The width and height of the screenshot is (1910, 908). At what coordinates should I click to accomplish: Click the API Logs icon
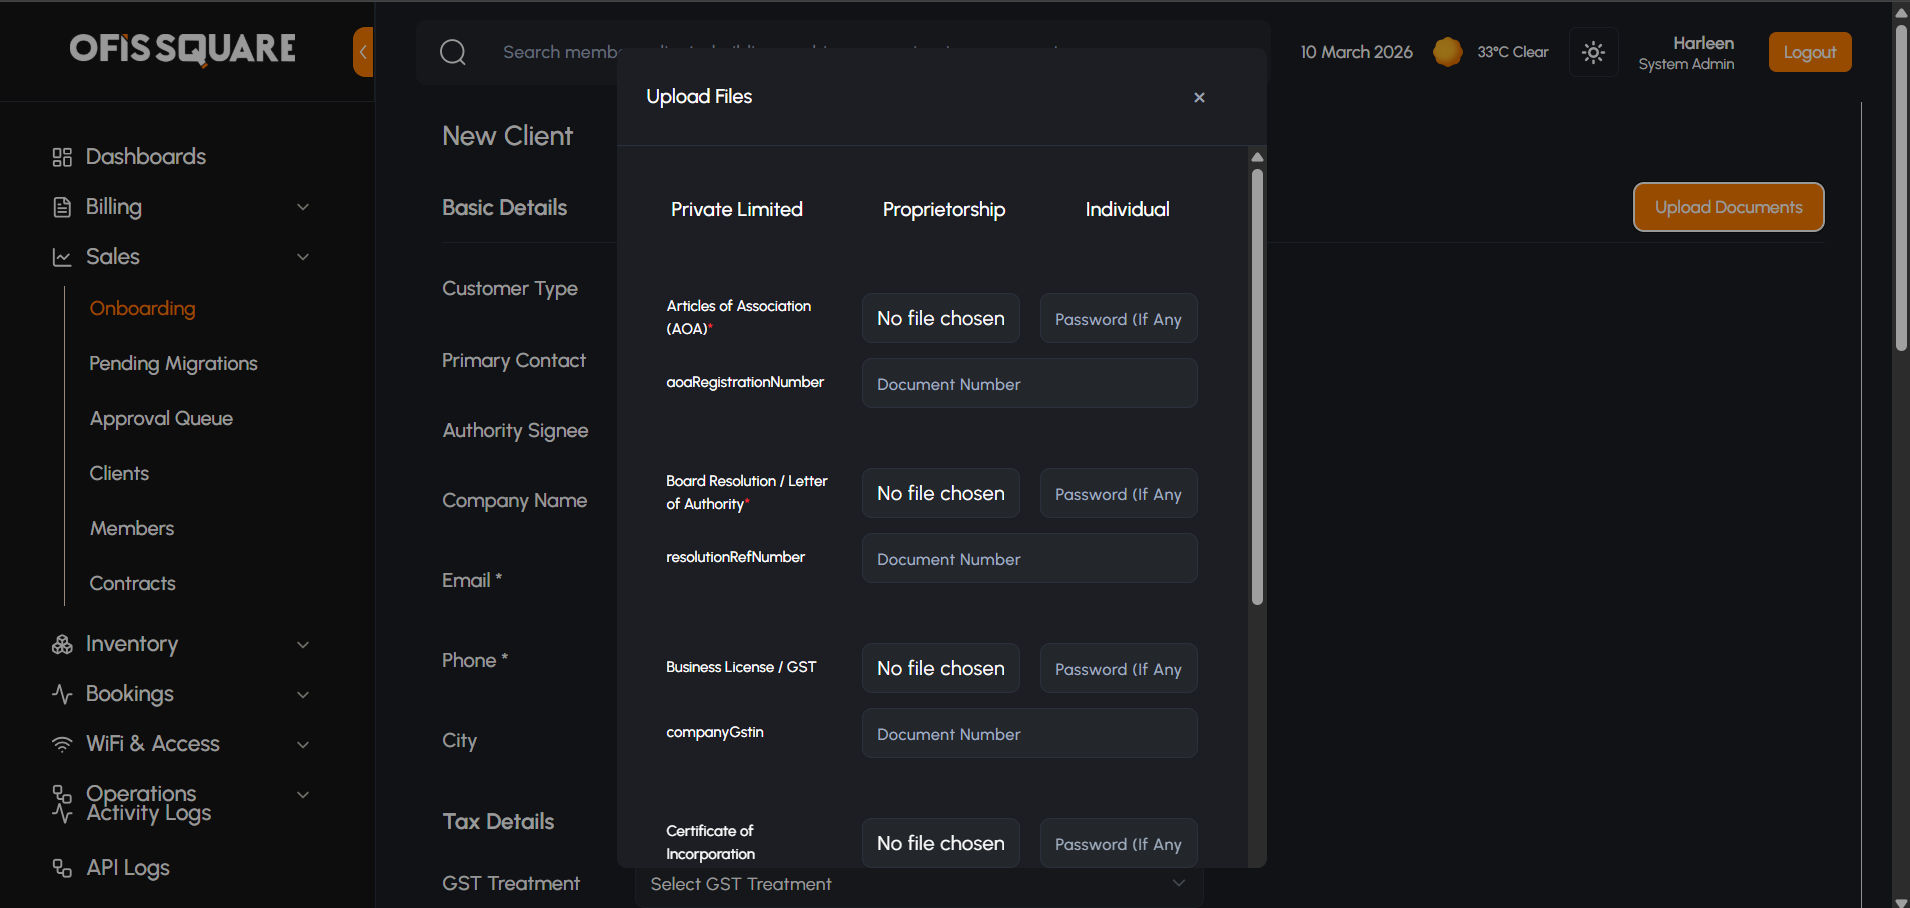(62, 868)
